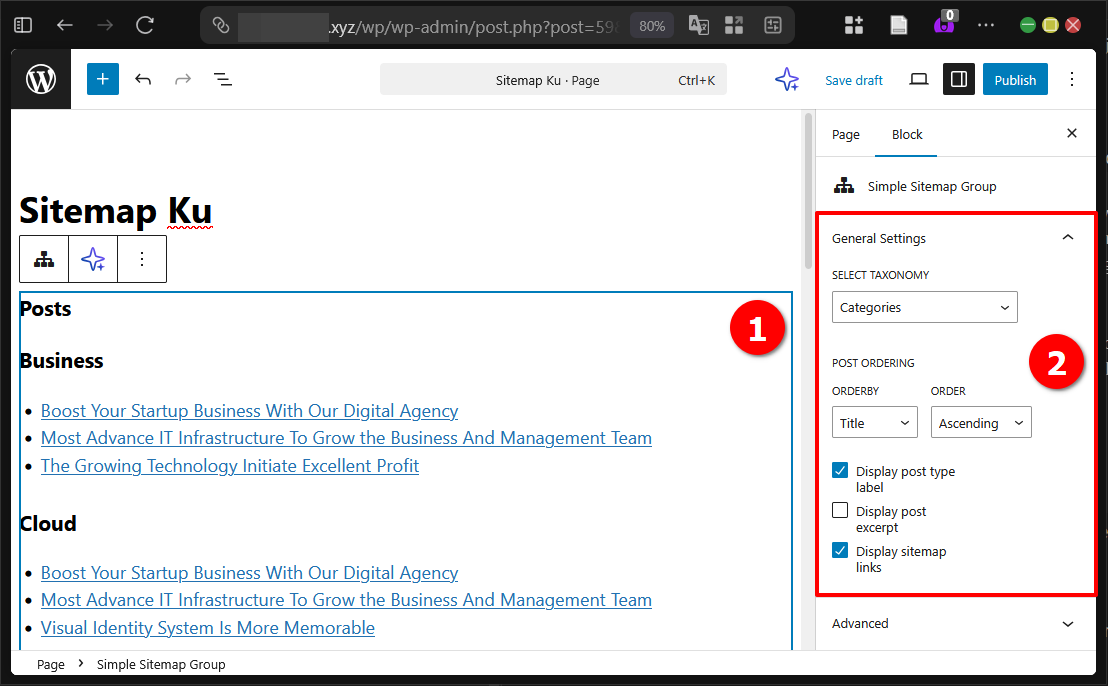
Task: Open the block options three-dot icon
Action: (x=141, y=258)
